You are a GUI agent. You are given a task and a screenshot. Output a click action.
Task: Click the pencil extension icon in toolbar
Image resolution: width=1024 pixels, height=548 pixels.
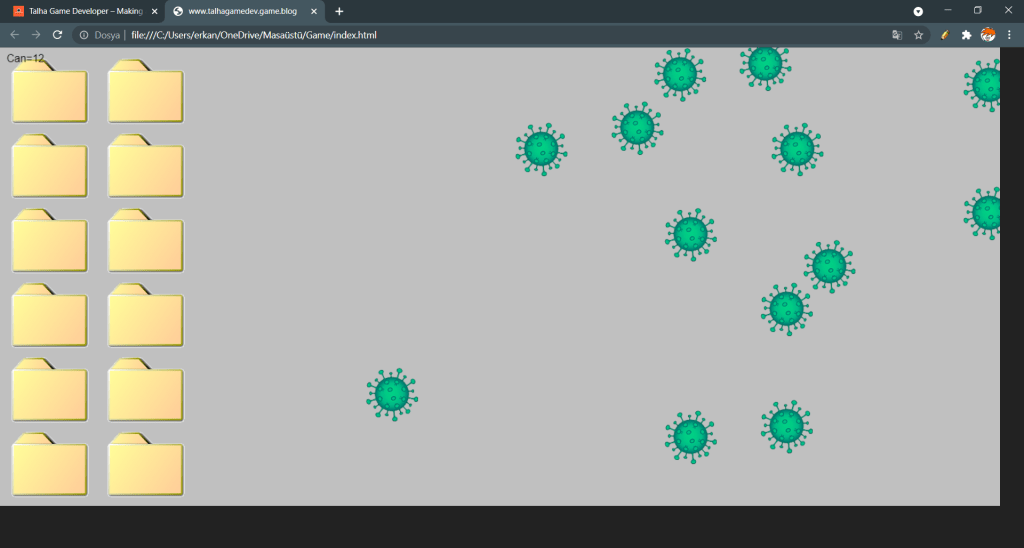tap(945, 34)
